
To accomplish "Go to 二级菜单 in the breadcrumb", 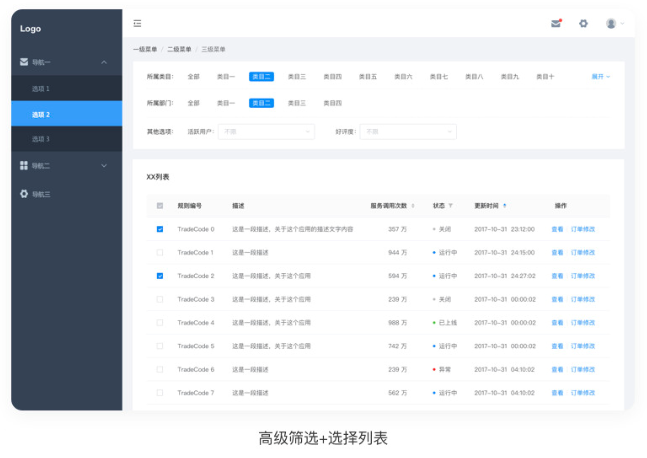I will 179,49.
